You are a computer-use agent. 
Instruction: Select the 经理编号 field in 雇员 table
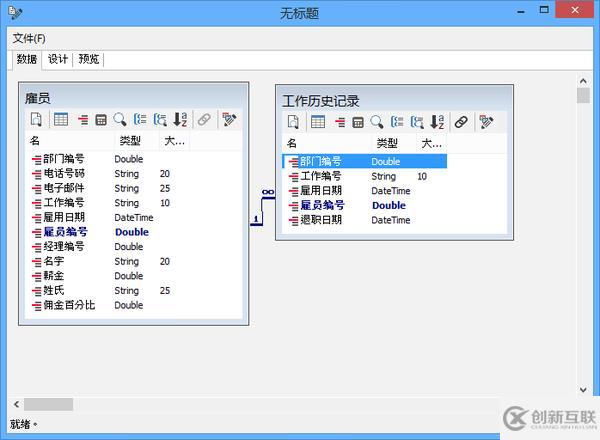pyautogui.click(x=64, y=246)
